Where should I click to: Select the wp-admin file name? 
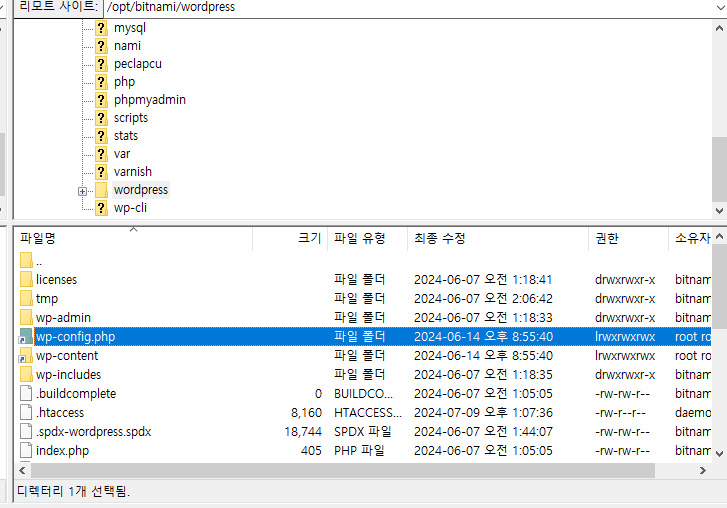pyautogui.click(x=64, y=318)
